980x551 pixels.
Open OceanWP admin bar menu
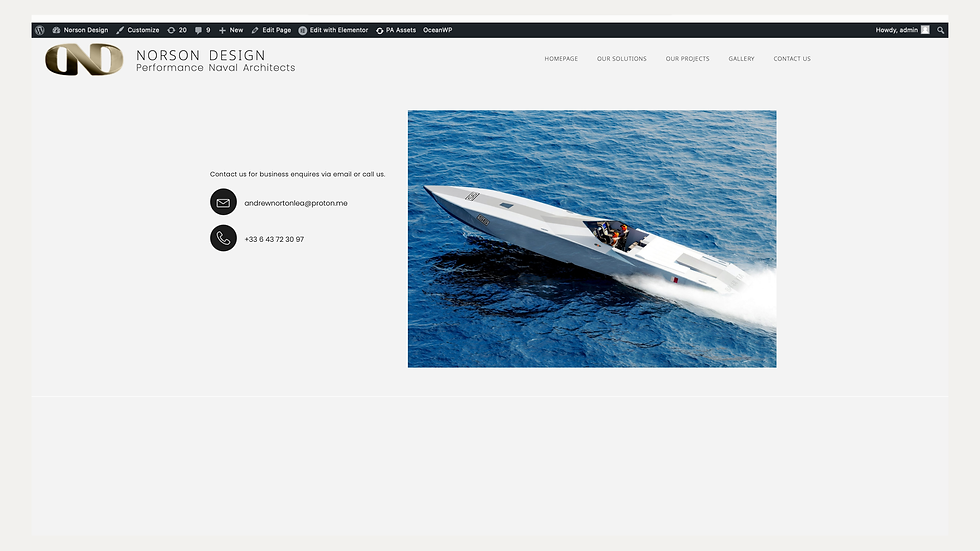pyautogui.click(x=438, y=30)
